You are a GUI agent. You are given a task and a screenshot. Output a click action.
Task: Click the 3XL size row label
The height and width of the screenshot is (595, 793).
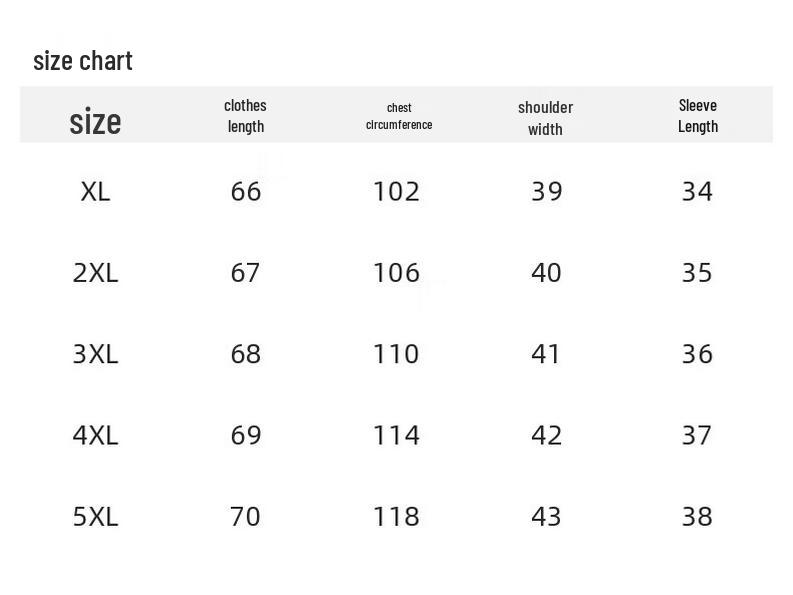95,354
